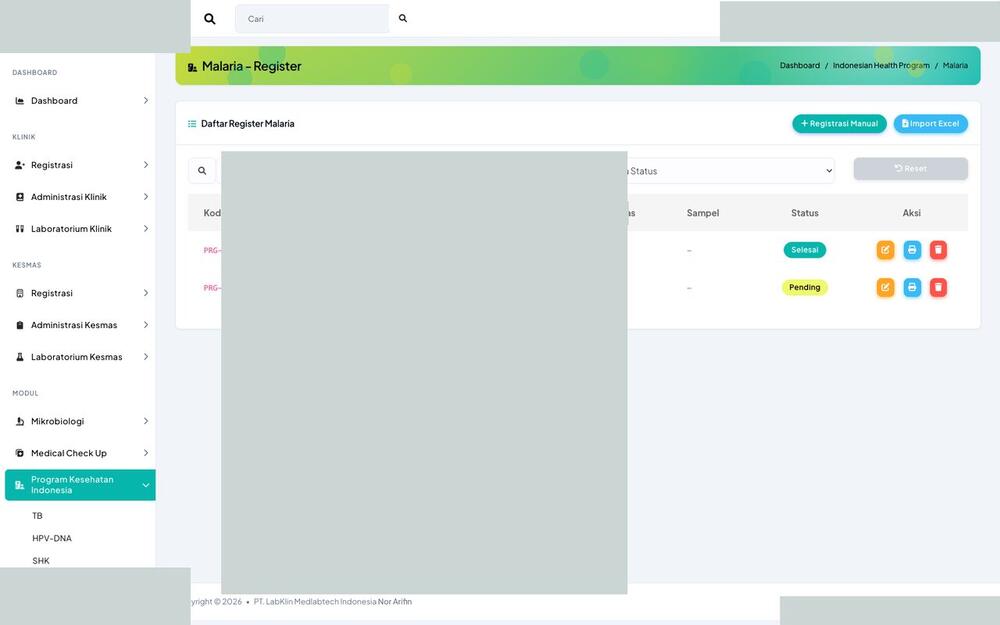Click the Malaria - Register title icon

tap(192, 67)
